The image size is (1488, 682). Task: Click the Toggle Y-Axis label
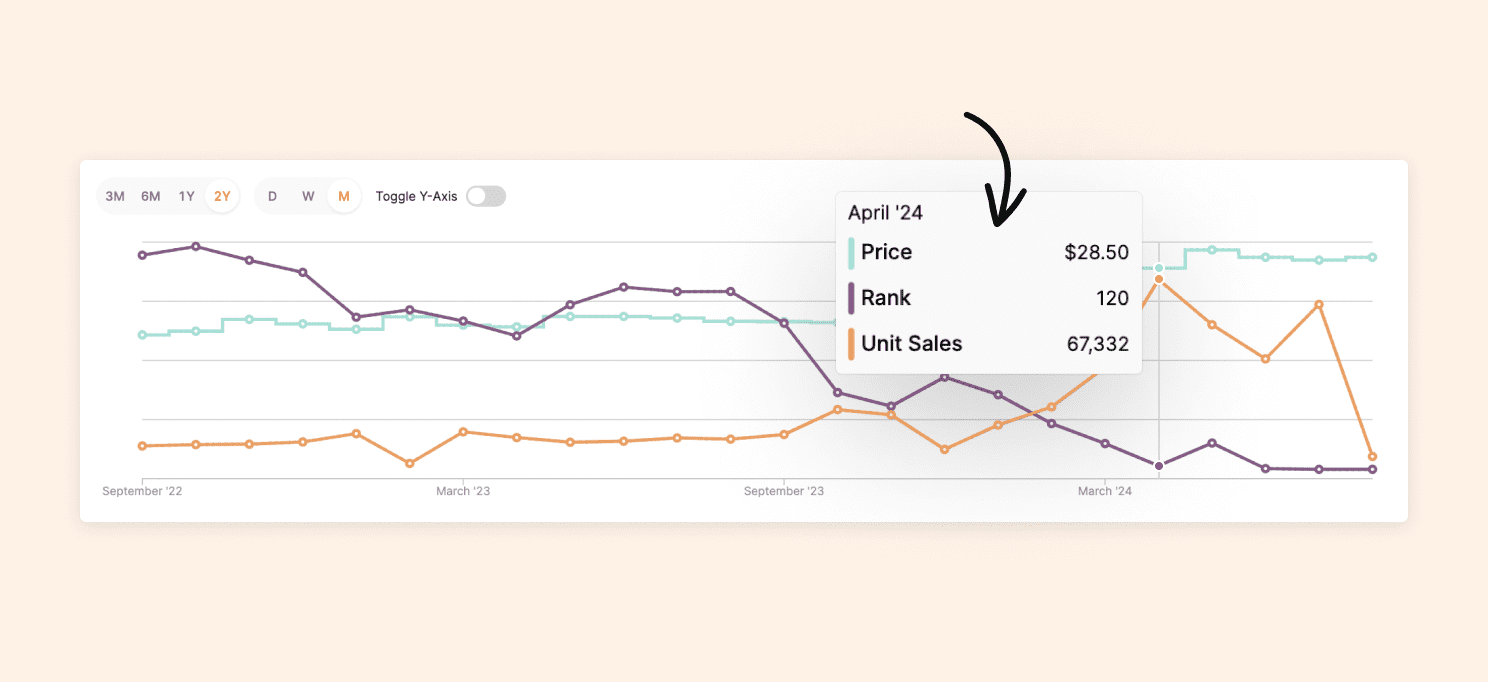(x=416, y=196)
